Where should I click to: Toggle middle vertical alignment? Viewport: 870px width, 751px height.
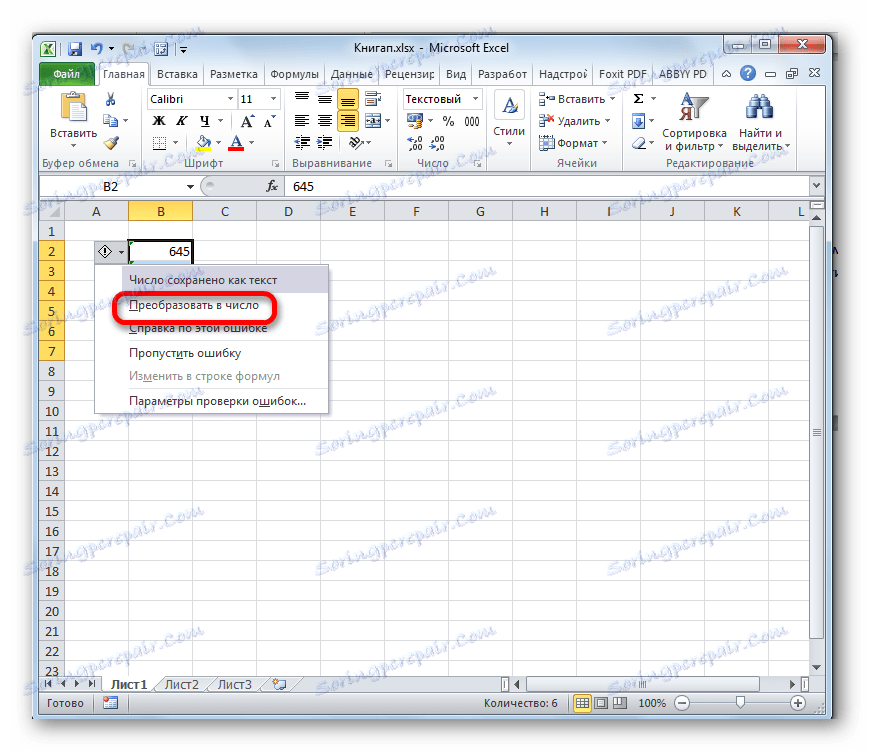coord(325,99)
